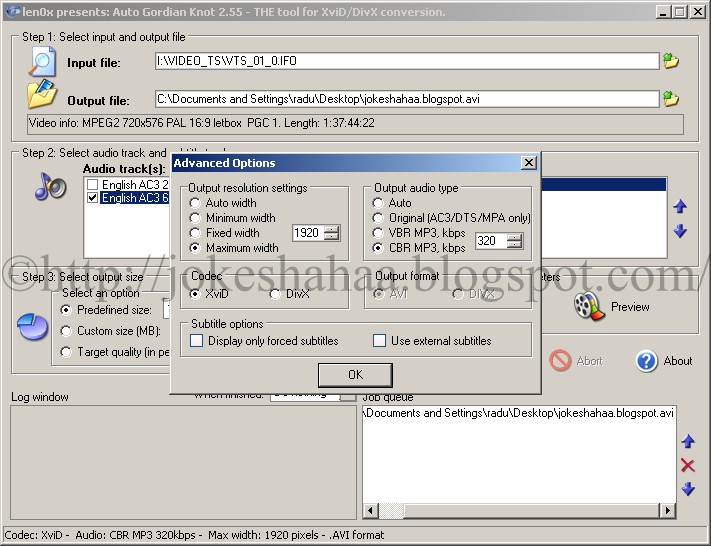
Task: Select Fixed width resolution option
Action: coord(195,233)
